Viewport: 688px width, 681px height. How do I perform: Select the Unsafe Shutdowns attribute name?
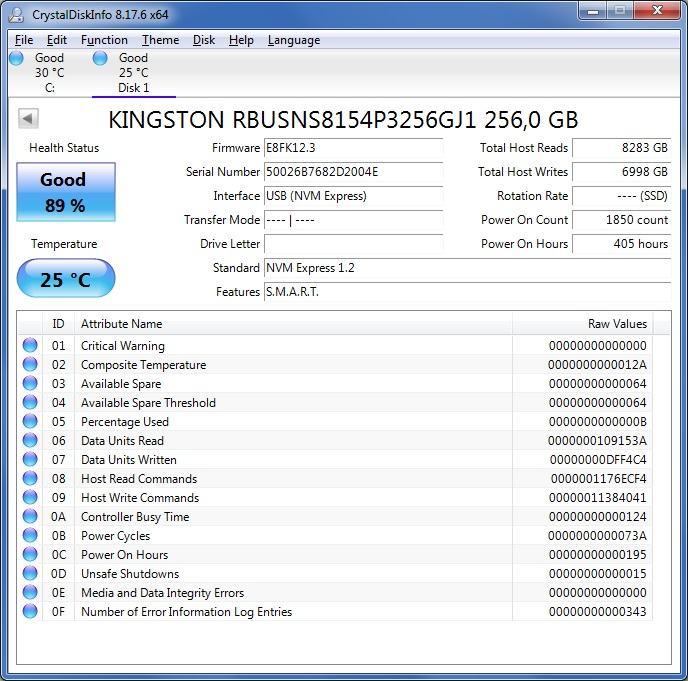click(x=130, y=574)
